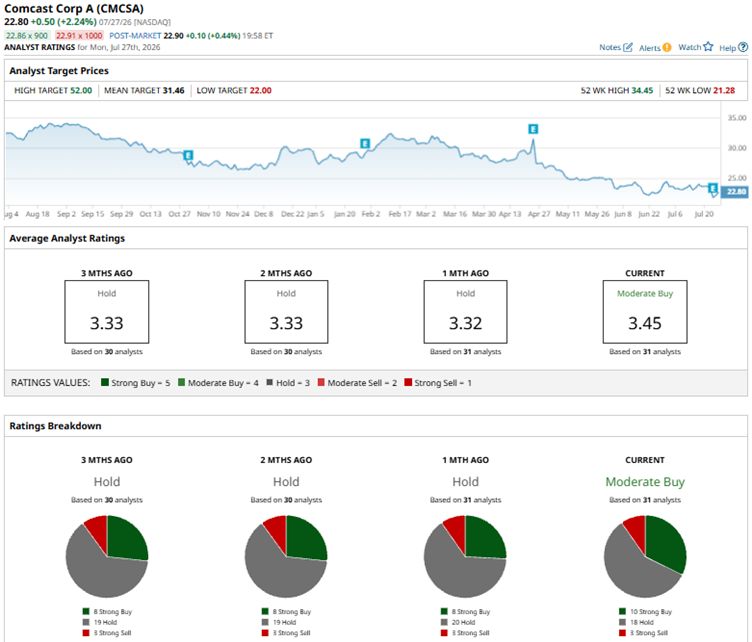Open the Notes edit pencil icon
The image size is (752, 642).
tap(628, 47)
